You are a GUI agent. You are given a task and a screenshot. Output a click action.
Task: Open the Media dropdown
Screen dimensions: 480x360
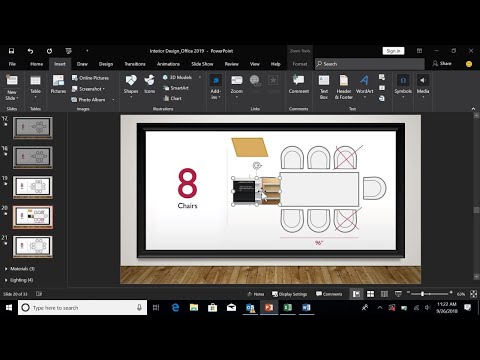[x=423, y=86]
